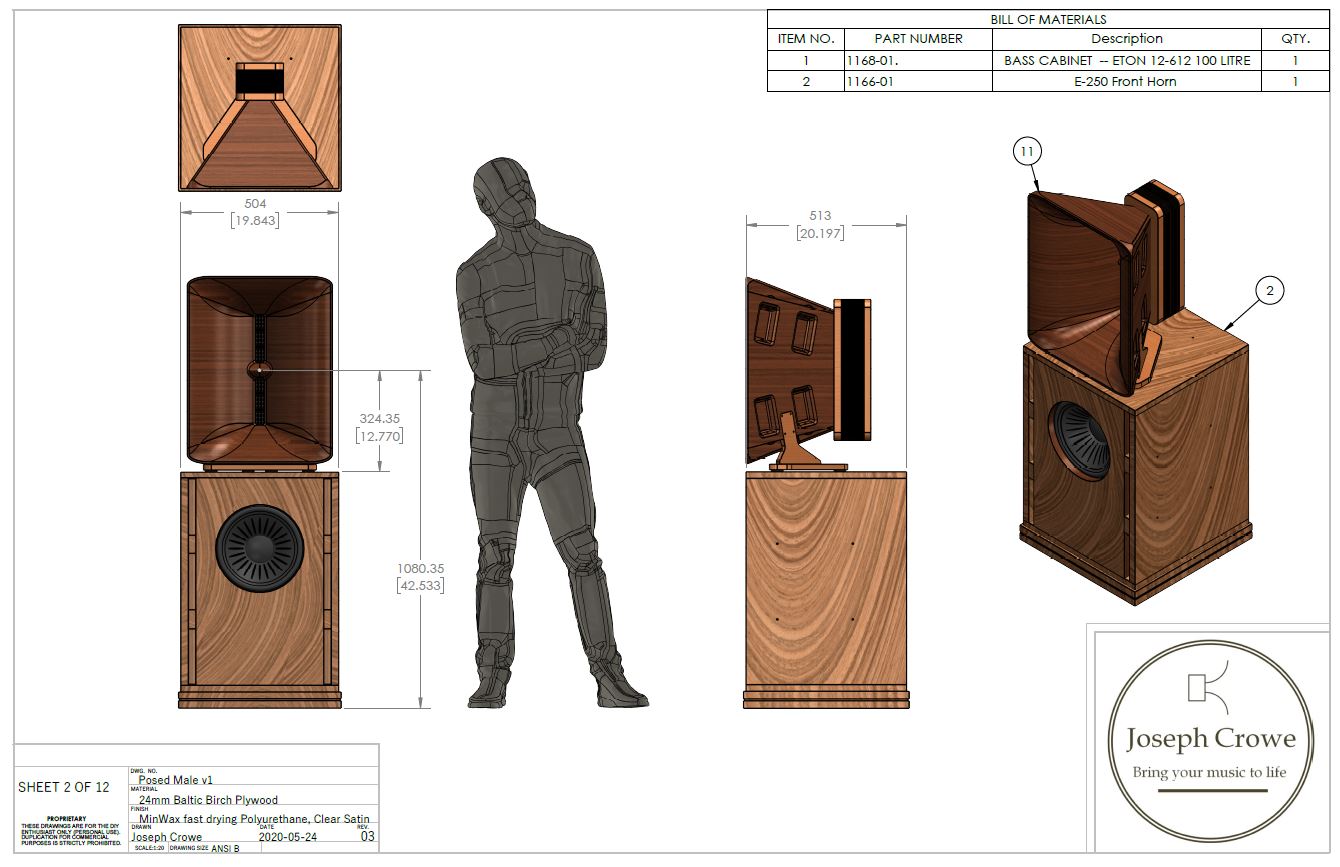Click balloon callout number 11
Screen dimensions: 1340x867
1027,152
